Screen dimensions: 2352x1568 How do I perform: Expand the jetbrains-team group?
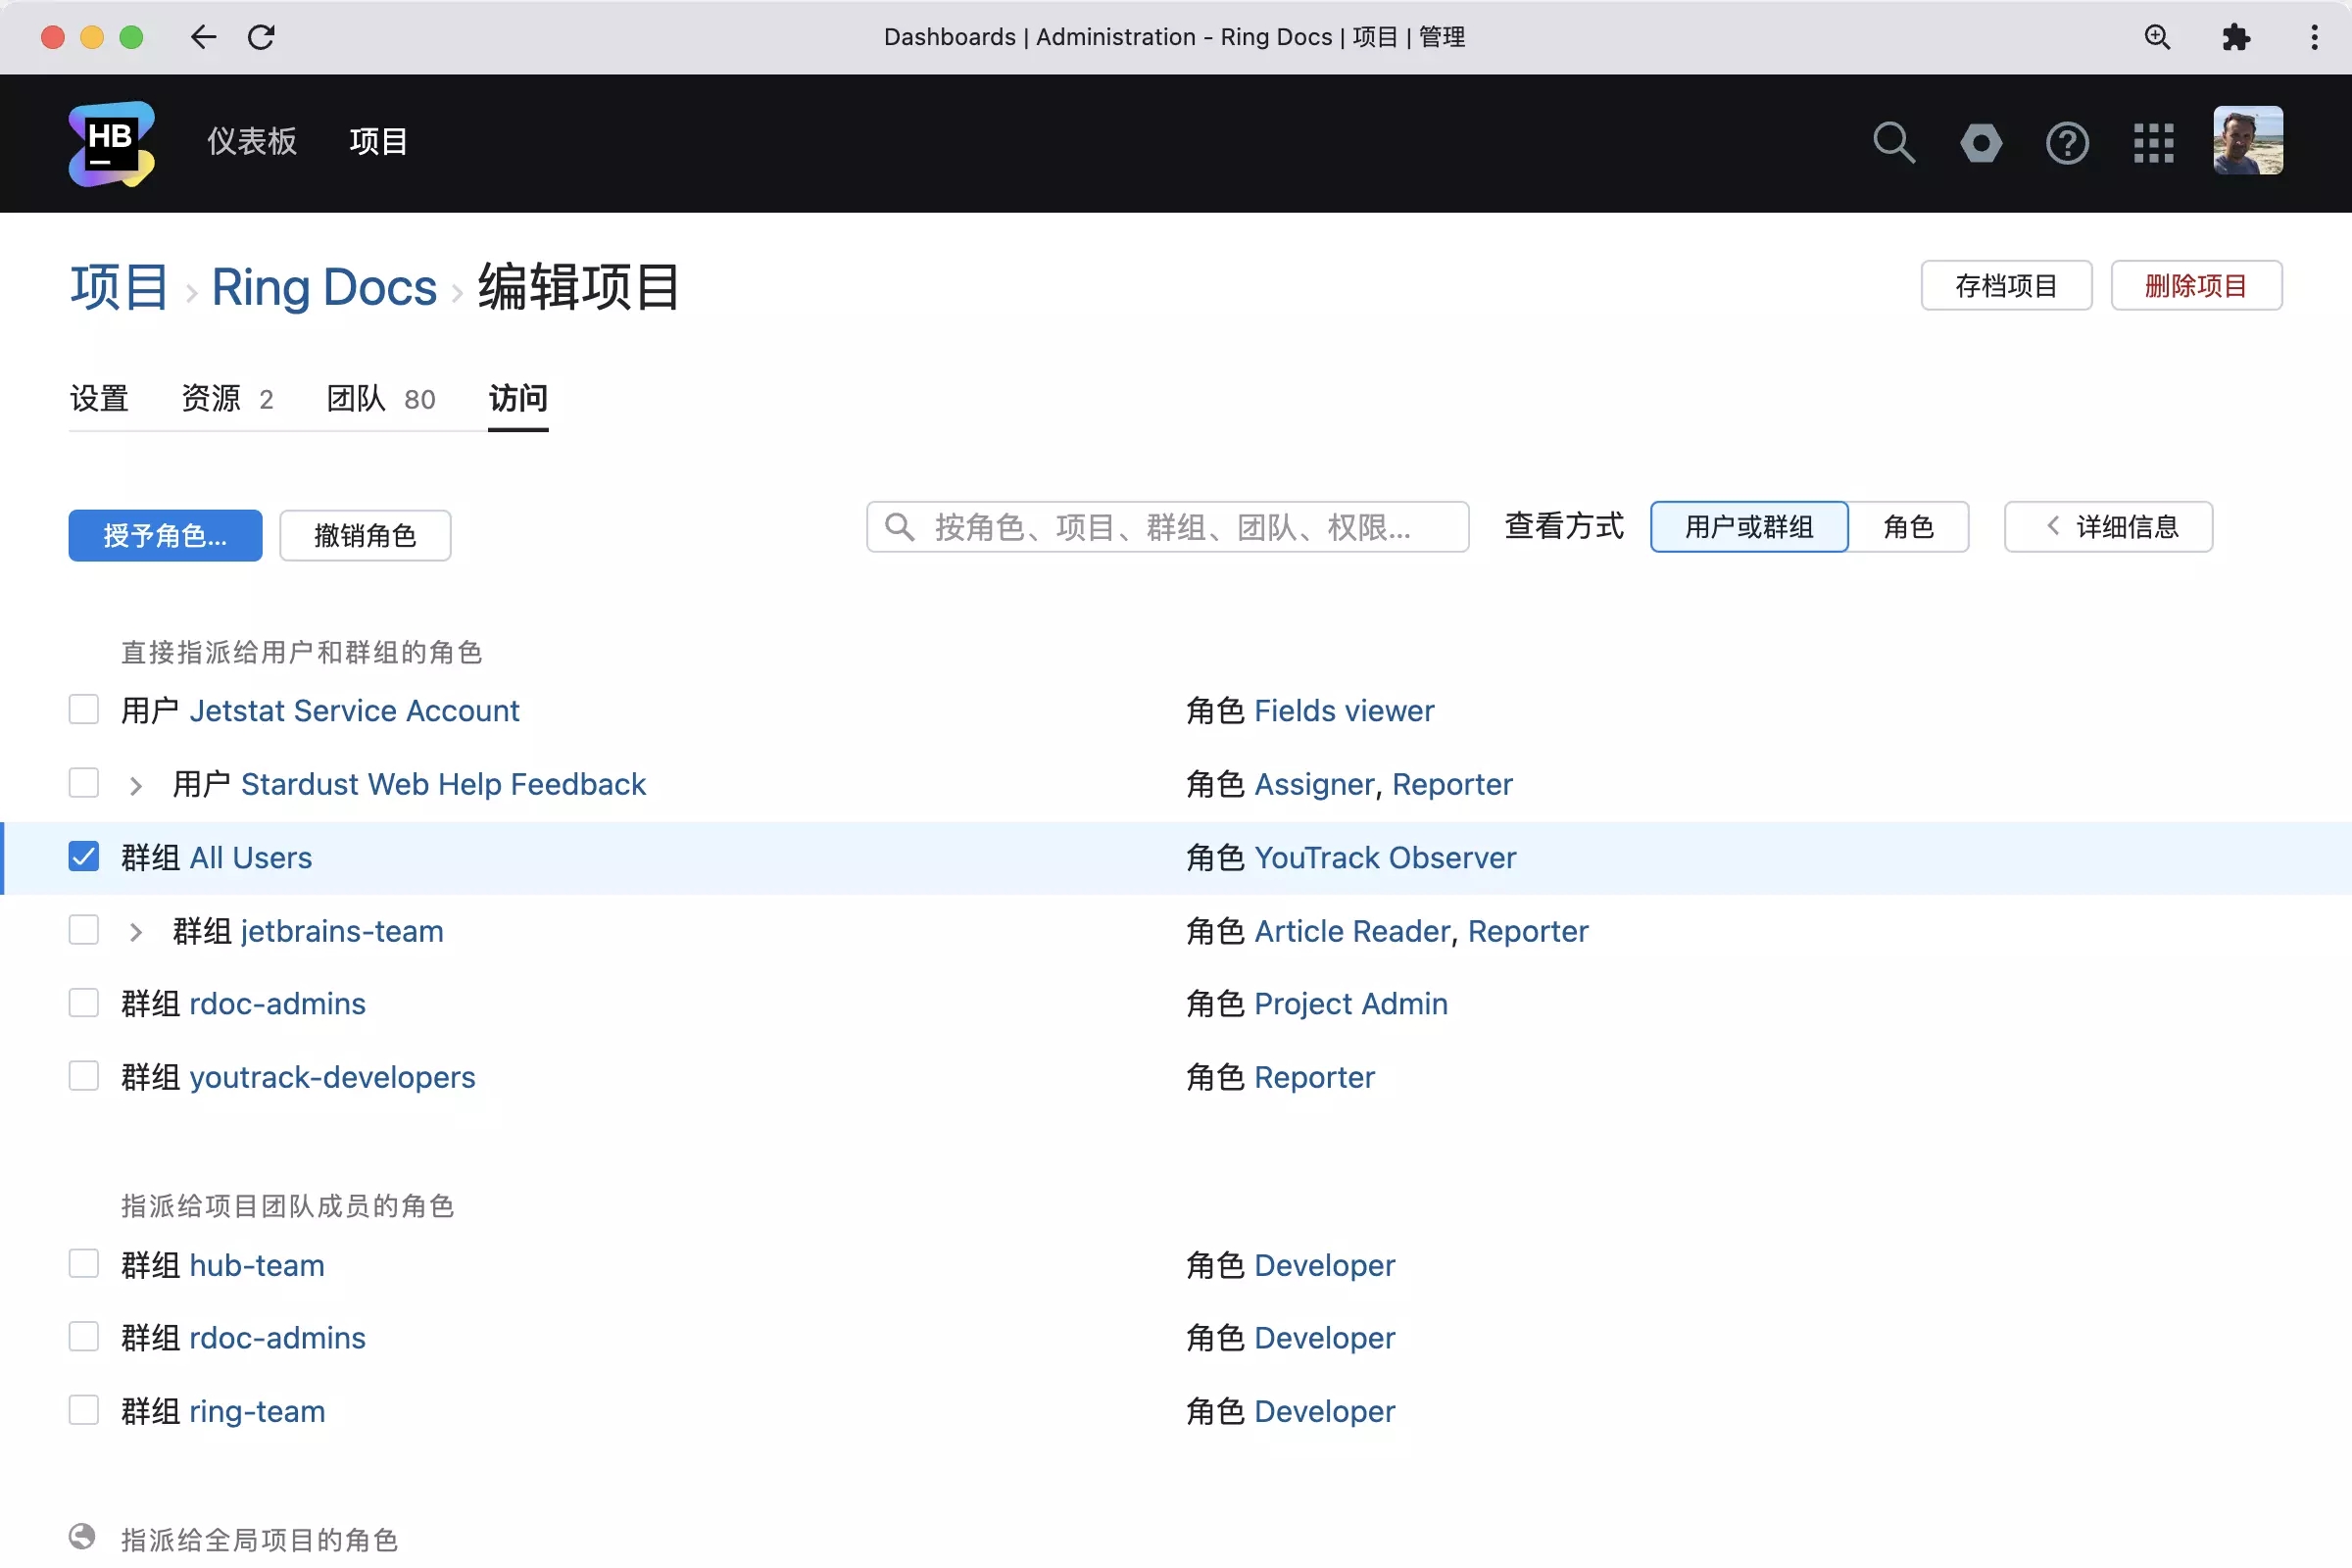[x=135, y=930]
